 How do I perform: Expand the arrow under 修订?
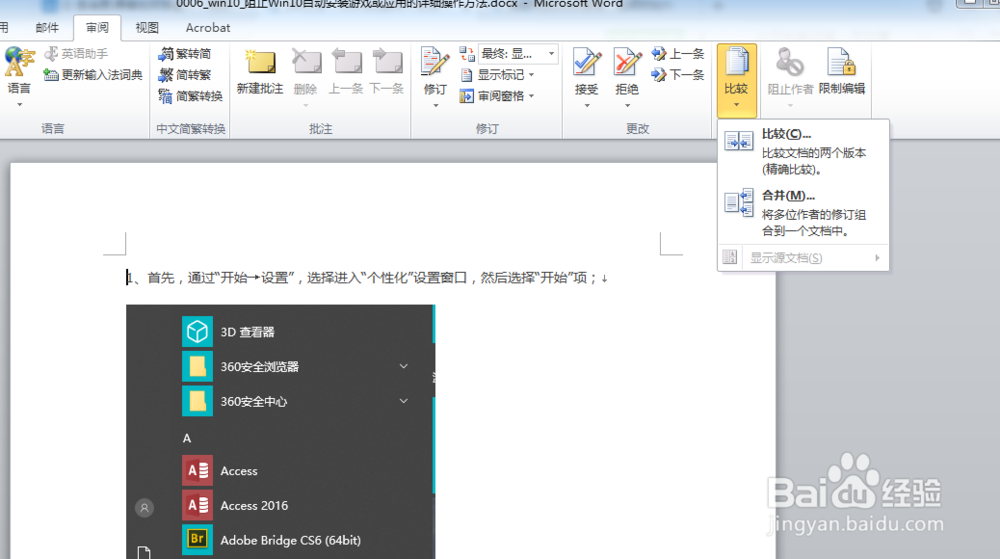436,105
